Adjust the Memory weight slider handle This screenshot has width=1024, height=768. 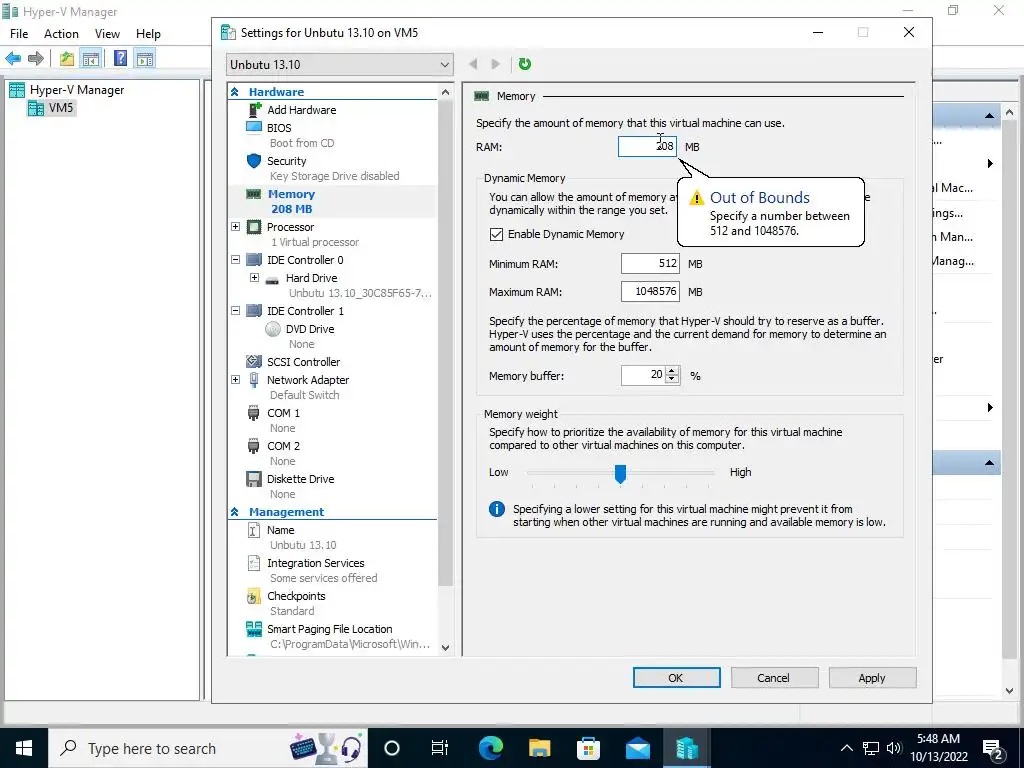(x=620, y=473)
